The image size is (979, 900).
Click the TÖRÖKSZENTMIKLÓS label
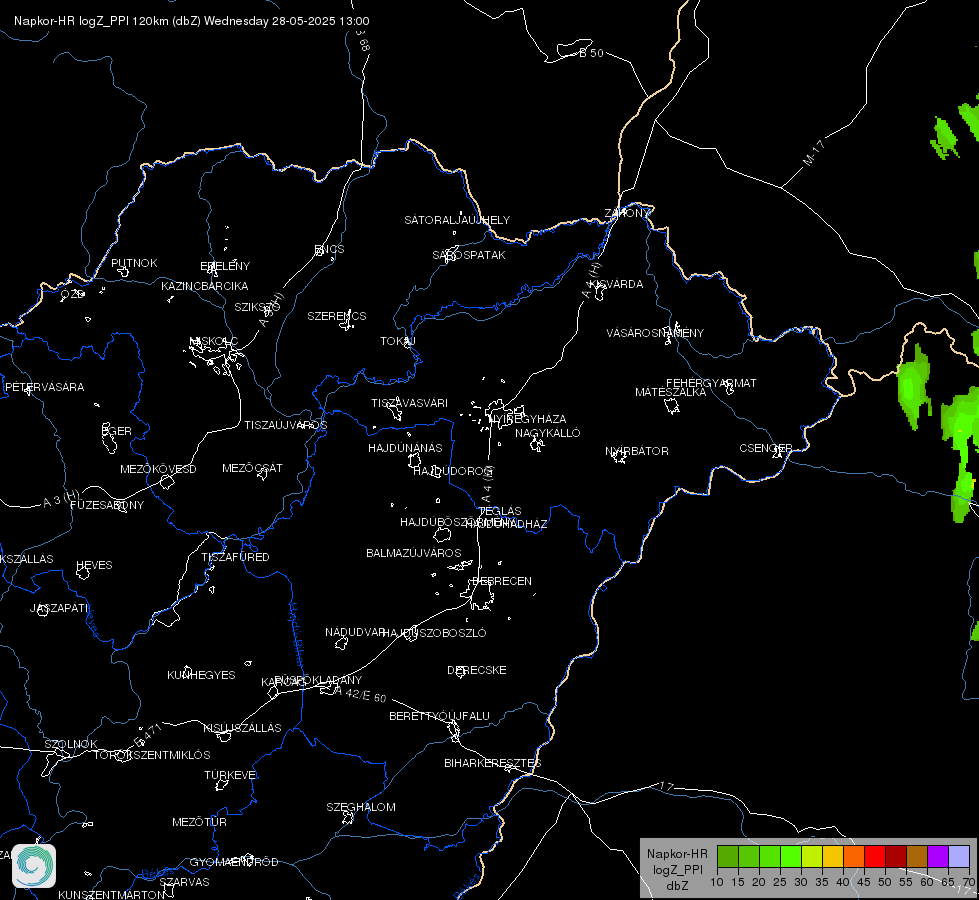tap(152, 755)
